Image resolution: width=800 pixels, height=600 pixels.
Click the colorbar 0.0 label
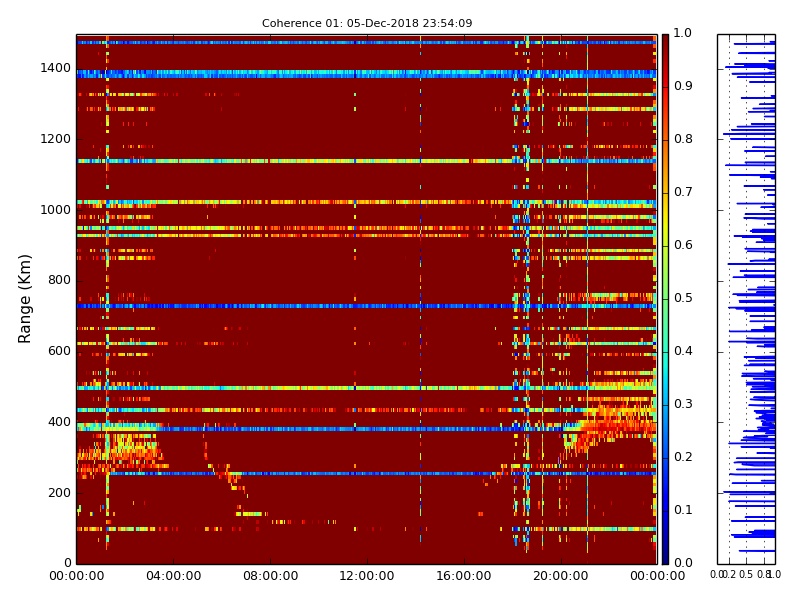pyautogui.click(x=683, y=563)
